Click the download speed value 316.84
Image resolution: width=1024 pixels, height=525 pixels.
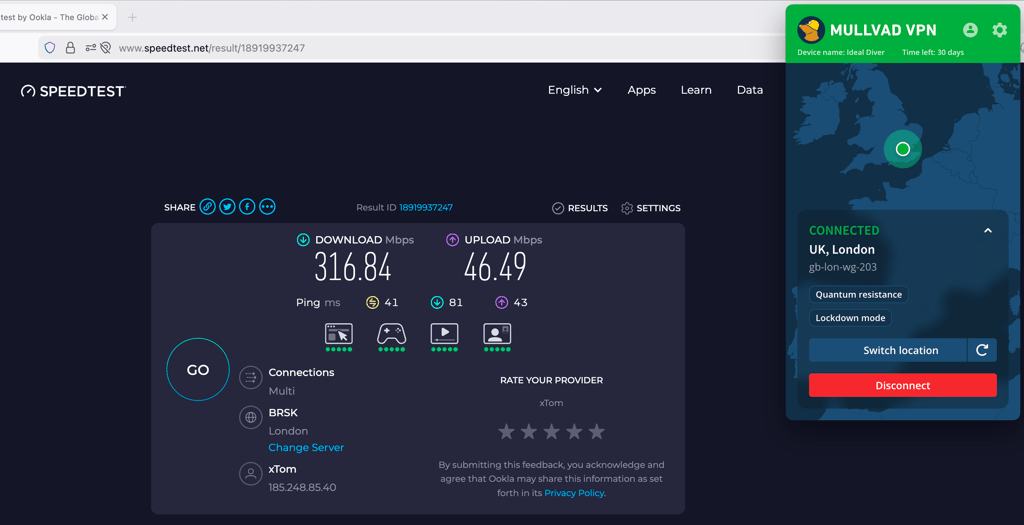(x=353, y=266)
